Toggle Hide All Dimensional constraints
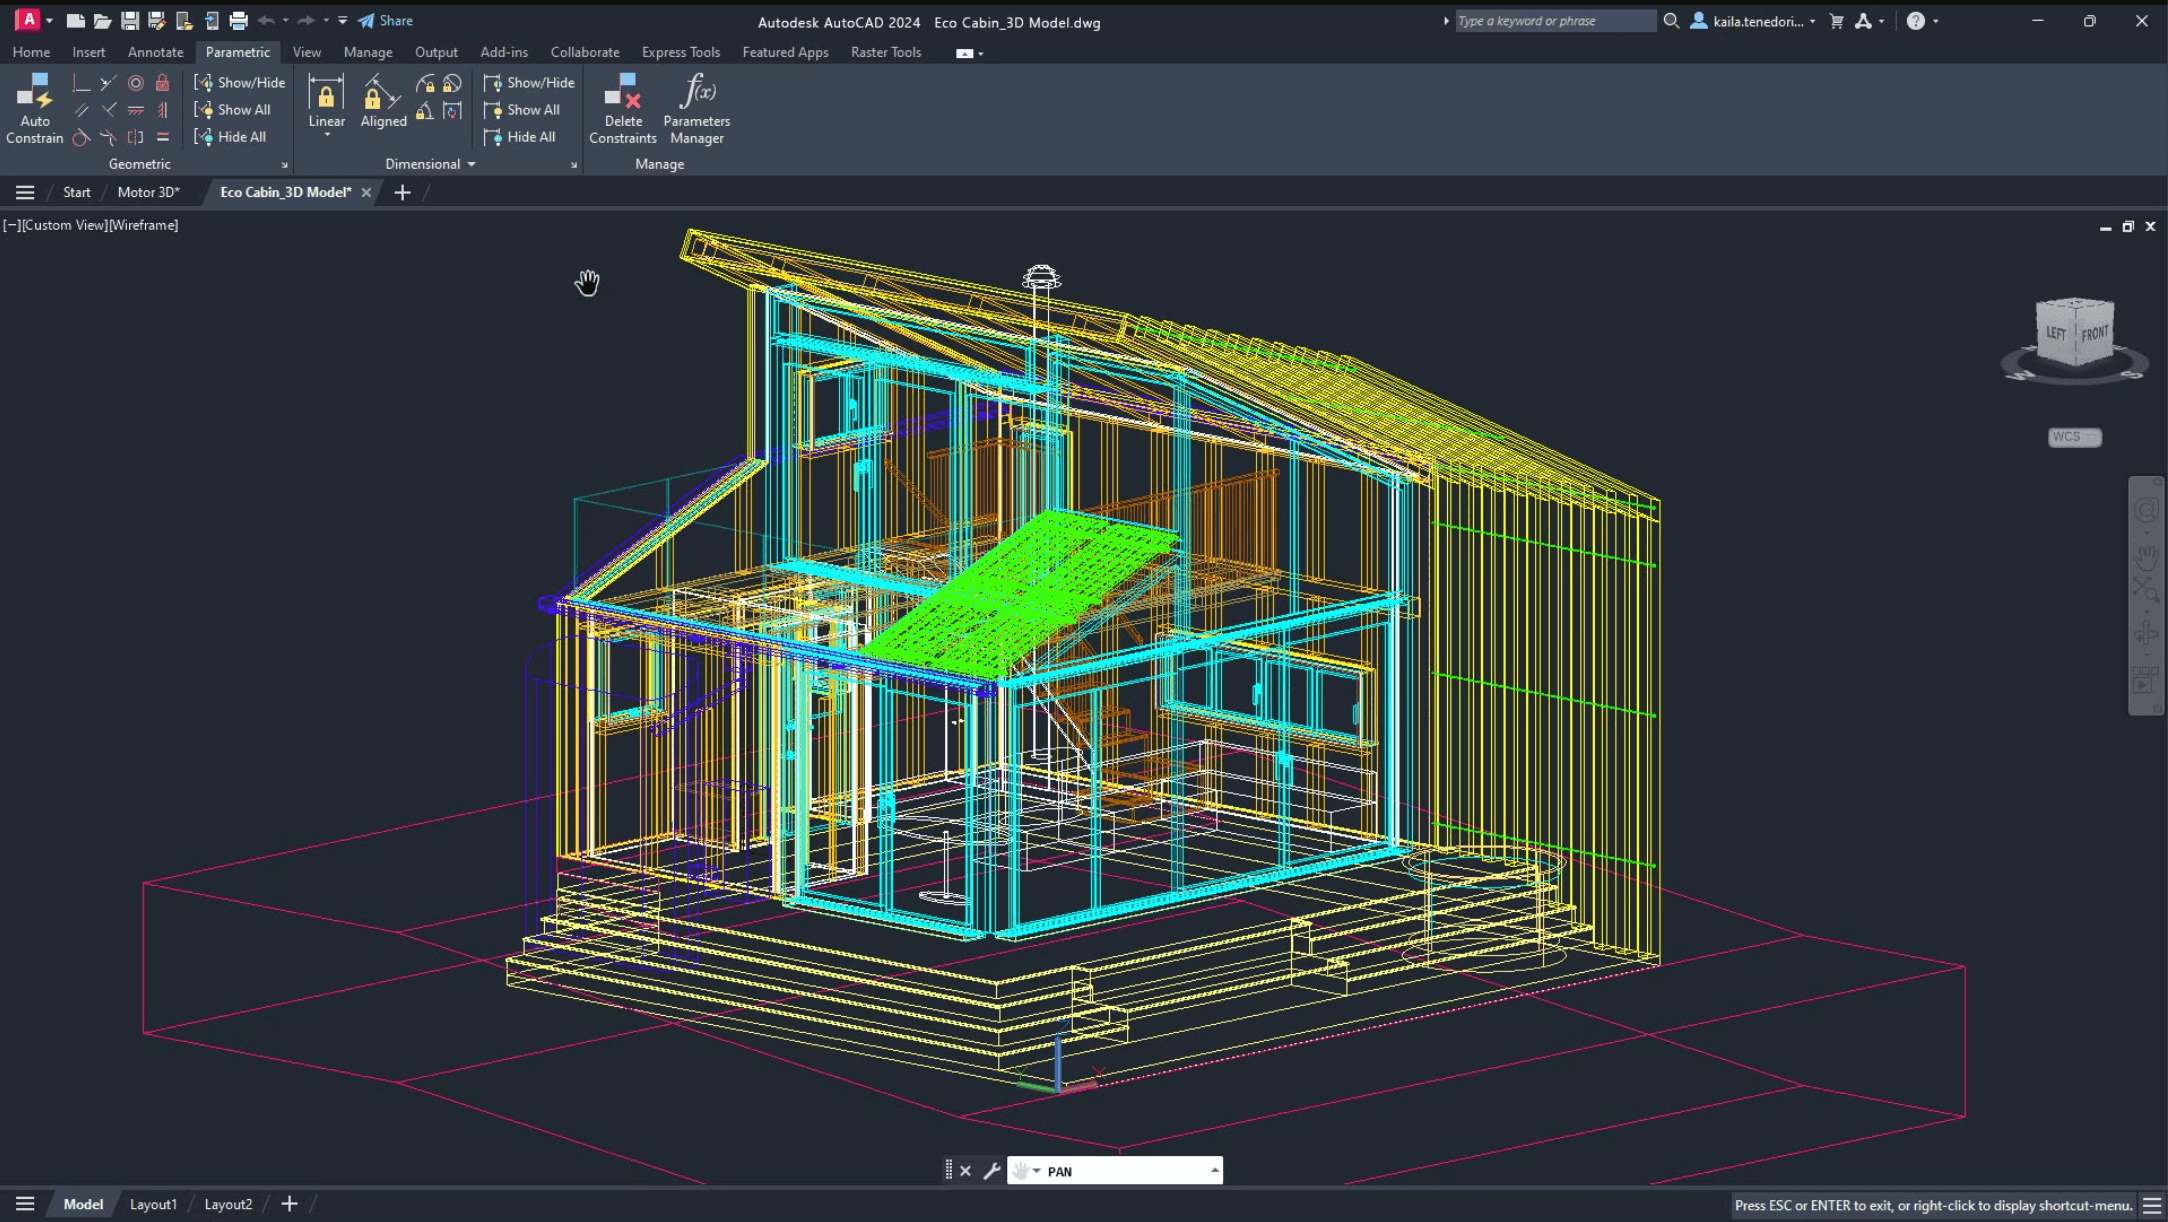 point(529,135)
